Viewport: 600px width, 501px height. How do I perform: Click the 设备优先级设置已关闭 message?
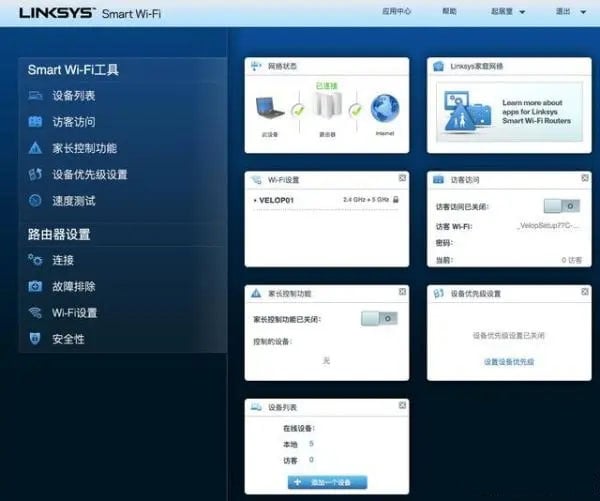tap(509, 335)
